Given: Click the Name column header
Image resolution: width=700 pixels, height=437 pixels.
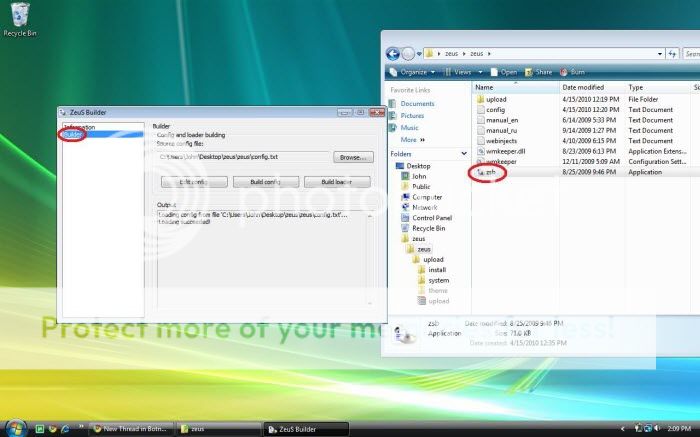Looking at the screenshot, I should tap(484, 88).
